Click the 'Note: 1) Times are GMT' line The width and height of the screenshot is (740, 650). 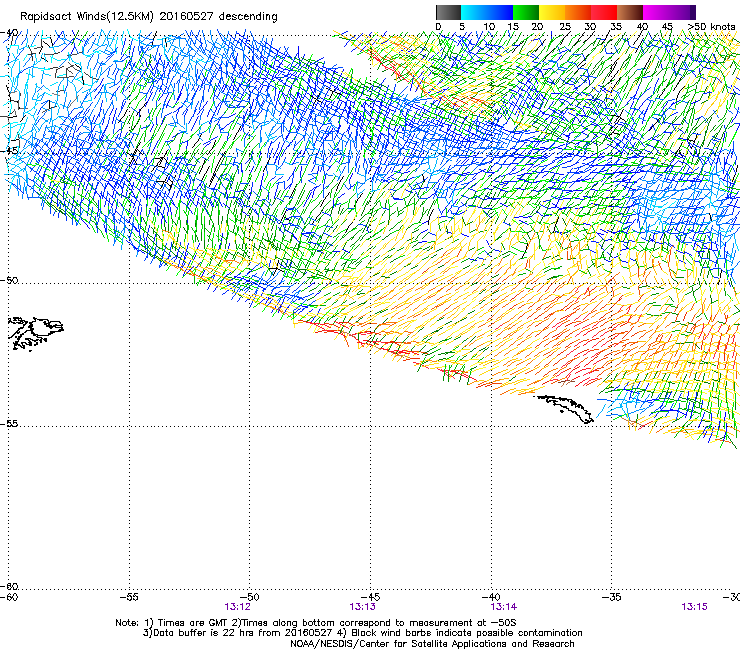[316, 623]
